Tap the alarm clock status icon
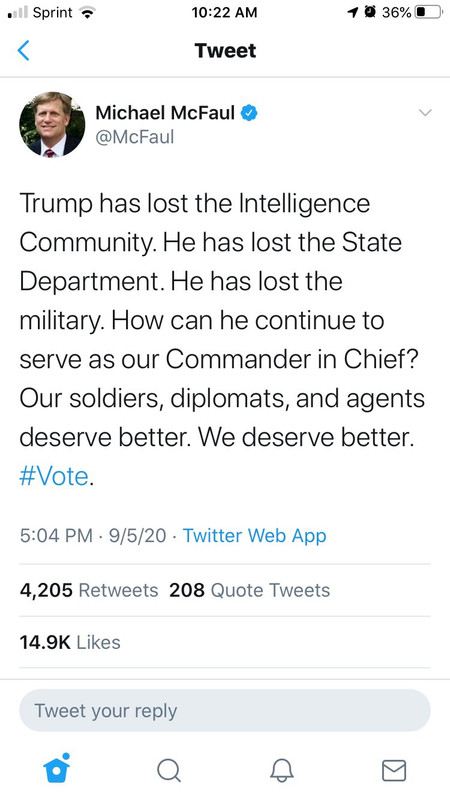Image resolution: width=450 pixels, height=800 pixels. [x=369, y=12]
